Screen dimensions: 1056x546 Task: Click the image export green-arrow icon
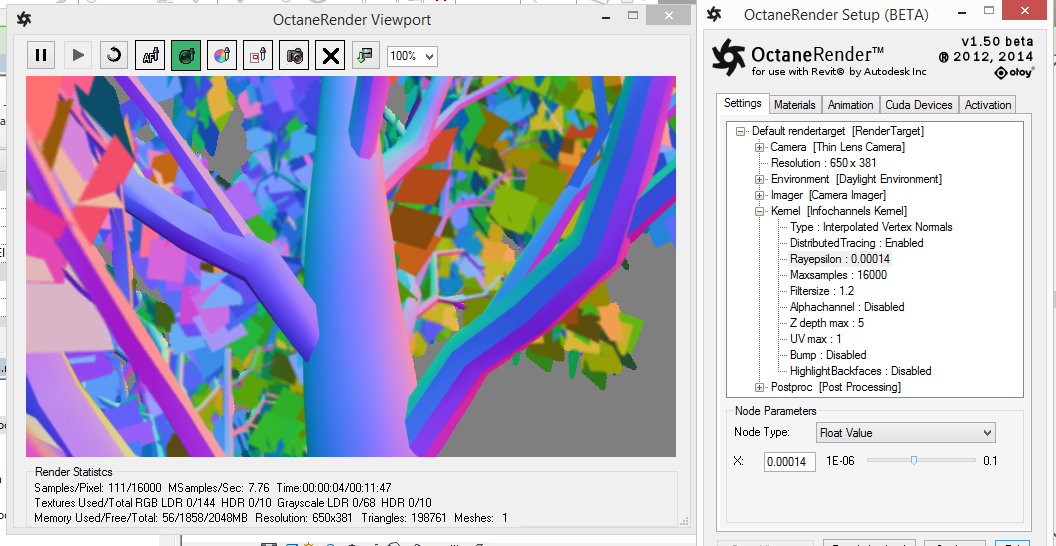366,55
